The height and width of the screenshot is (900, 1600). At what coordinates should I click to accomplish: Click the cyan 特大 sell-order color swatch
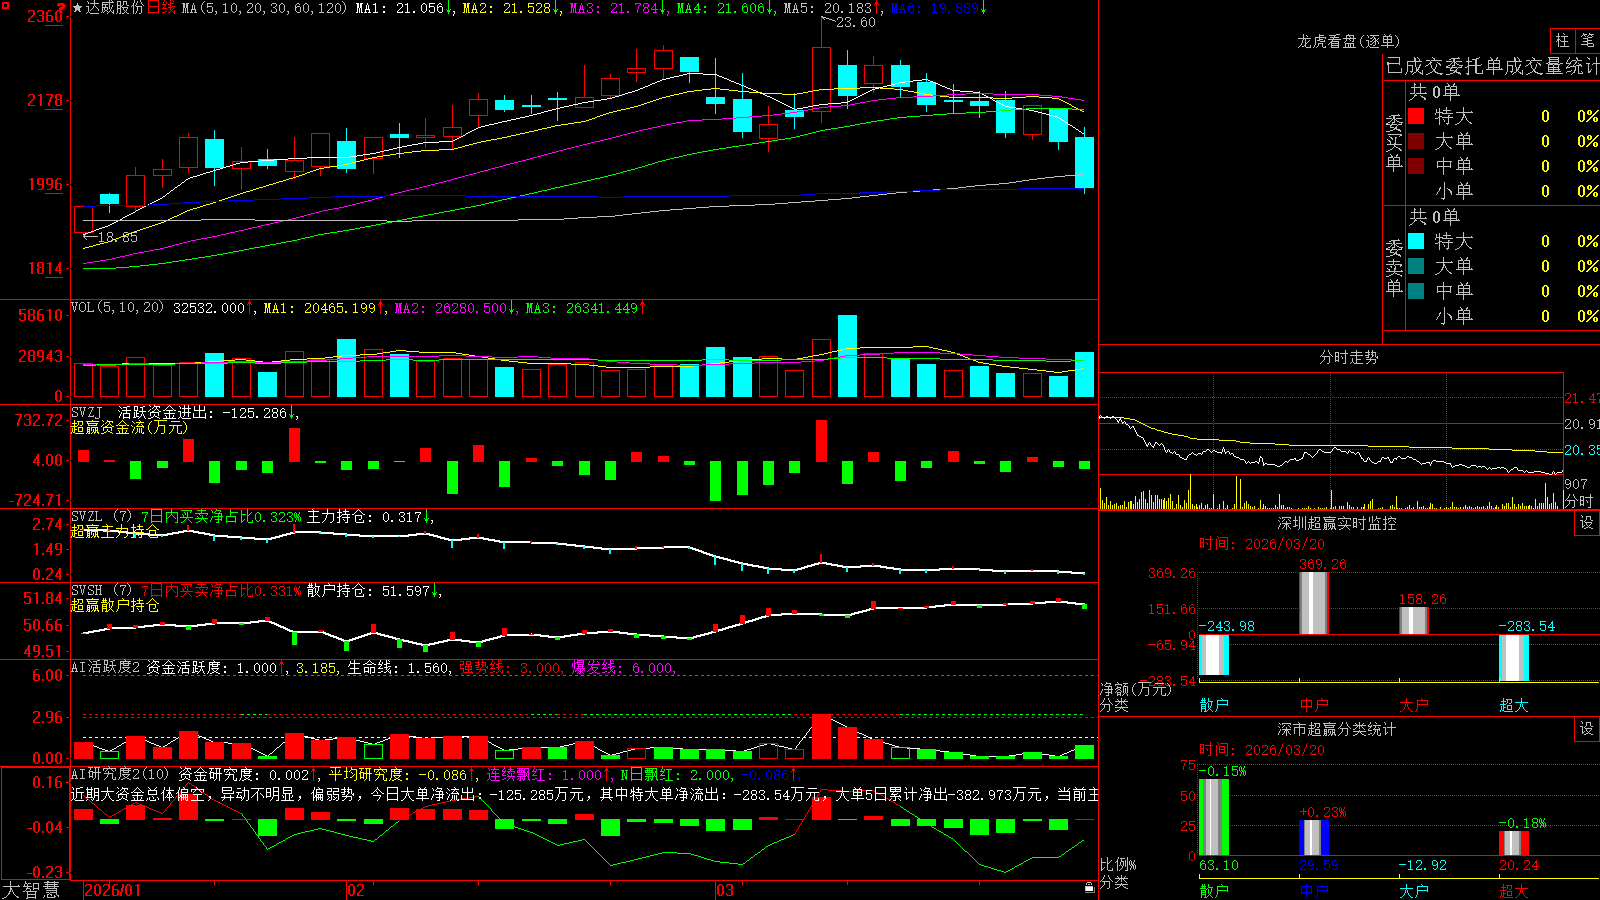(1416, 241)
